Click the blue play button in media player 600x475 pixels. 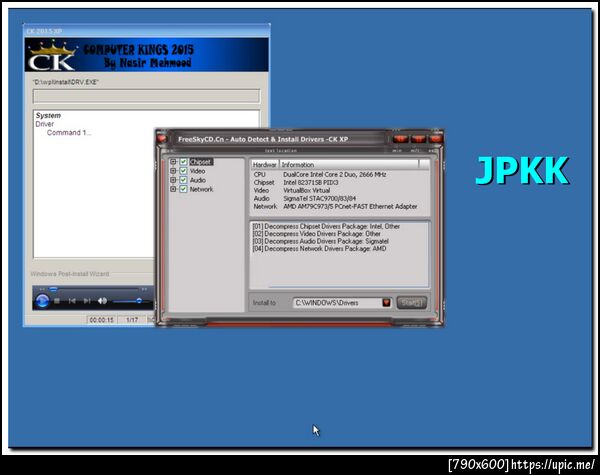(42, 301)
